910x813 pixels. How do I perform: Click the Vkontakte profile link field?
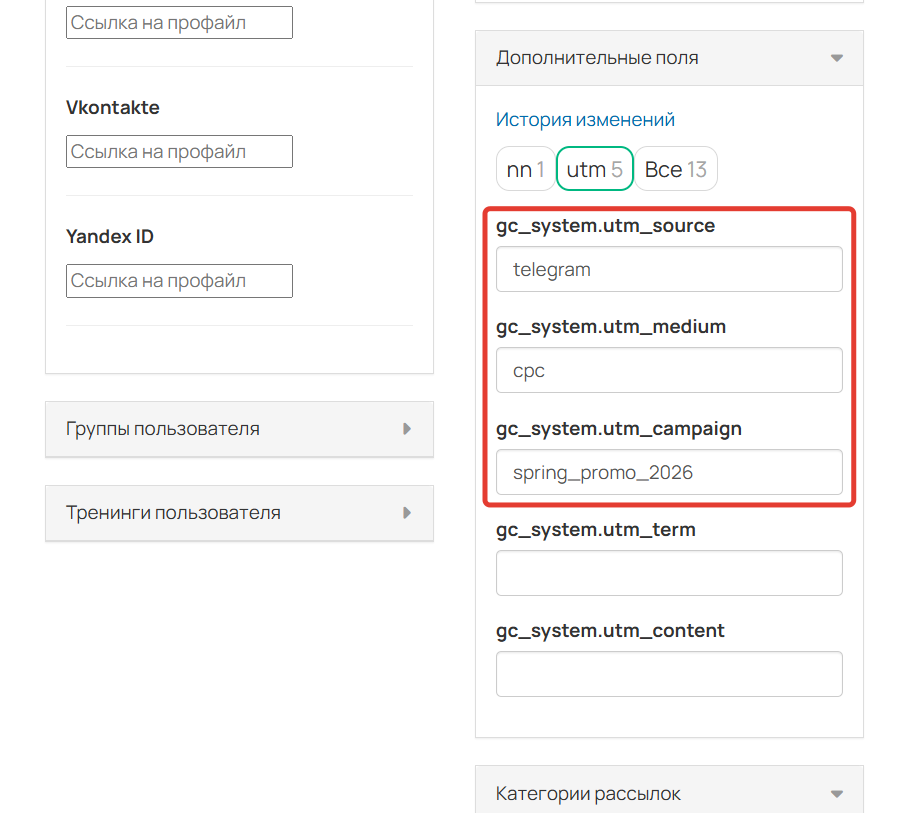pos(179,151)
